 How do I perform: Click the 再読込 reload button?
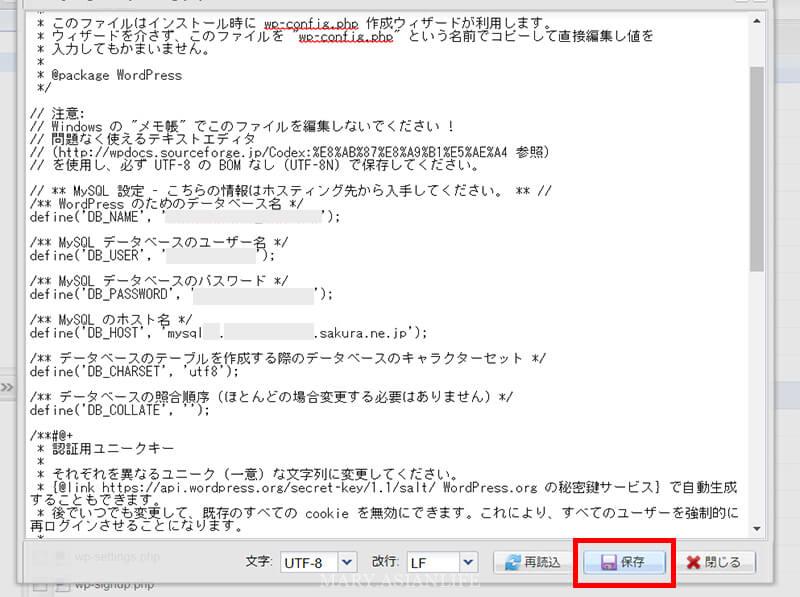pos(534,562)
